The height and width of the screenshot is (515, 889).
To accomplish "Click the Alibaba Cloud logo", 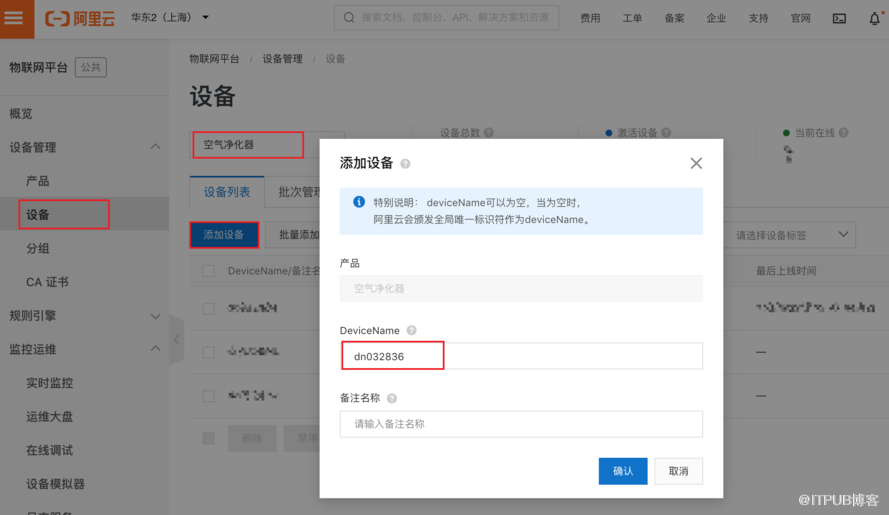I will 82,18.
